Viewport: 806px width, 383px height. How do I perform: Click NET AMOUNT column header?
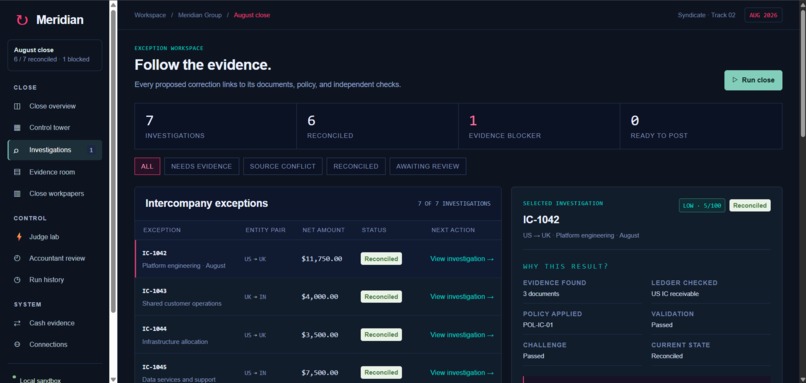(323, 230)
